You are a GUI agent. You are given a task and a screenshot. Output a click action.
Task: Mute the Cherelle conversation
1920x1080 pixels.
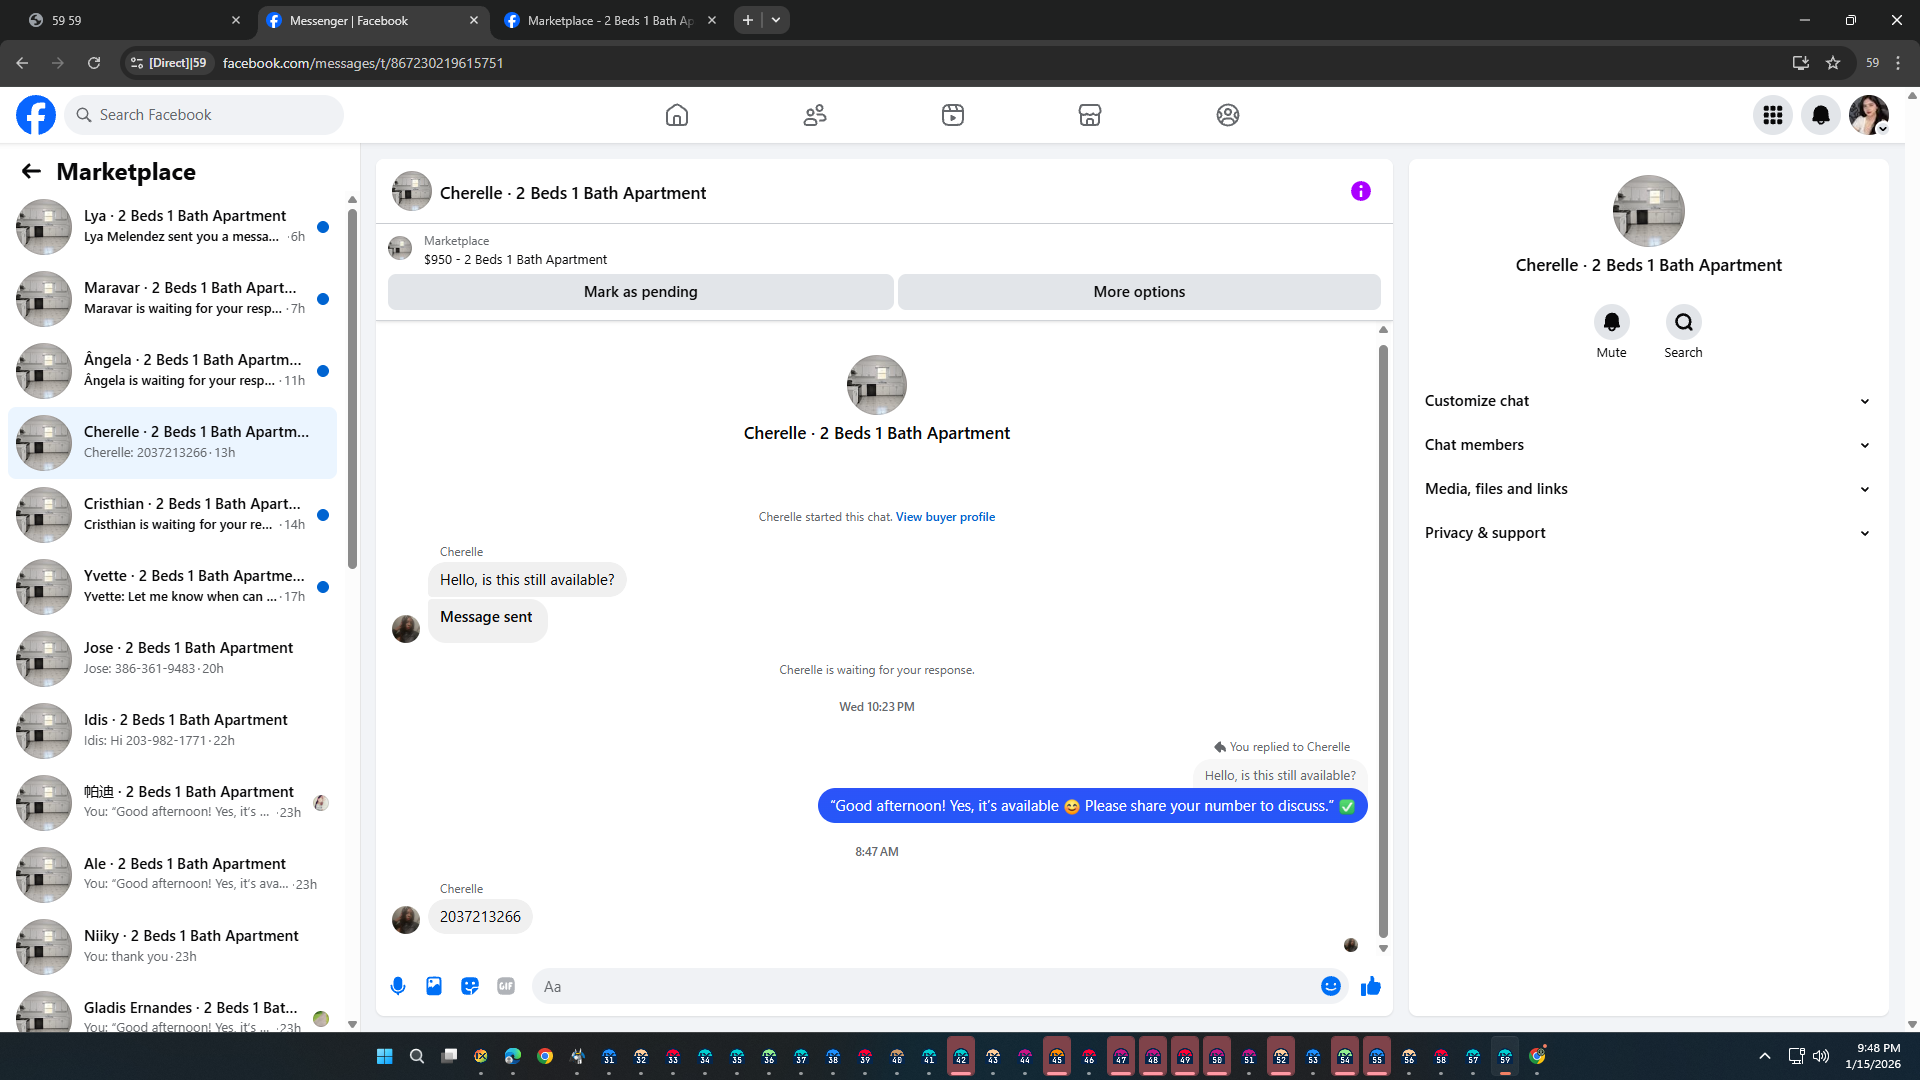tap(1611, 322)
